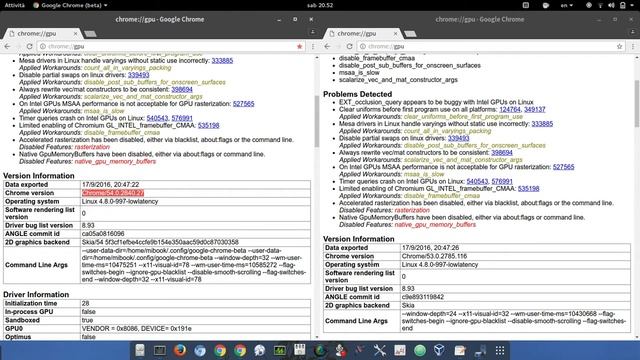Viewport: 640px width, 360px height.
Task: Launch VirtualBox cube icon in dock
Action: point(439,350)
